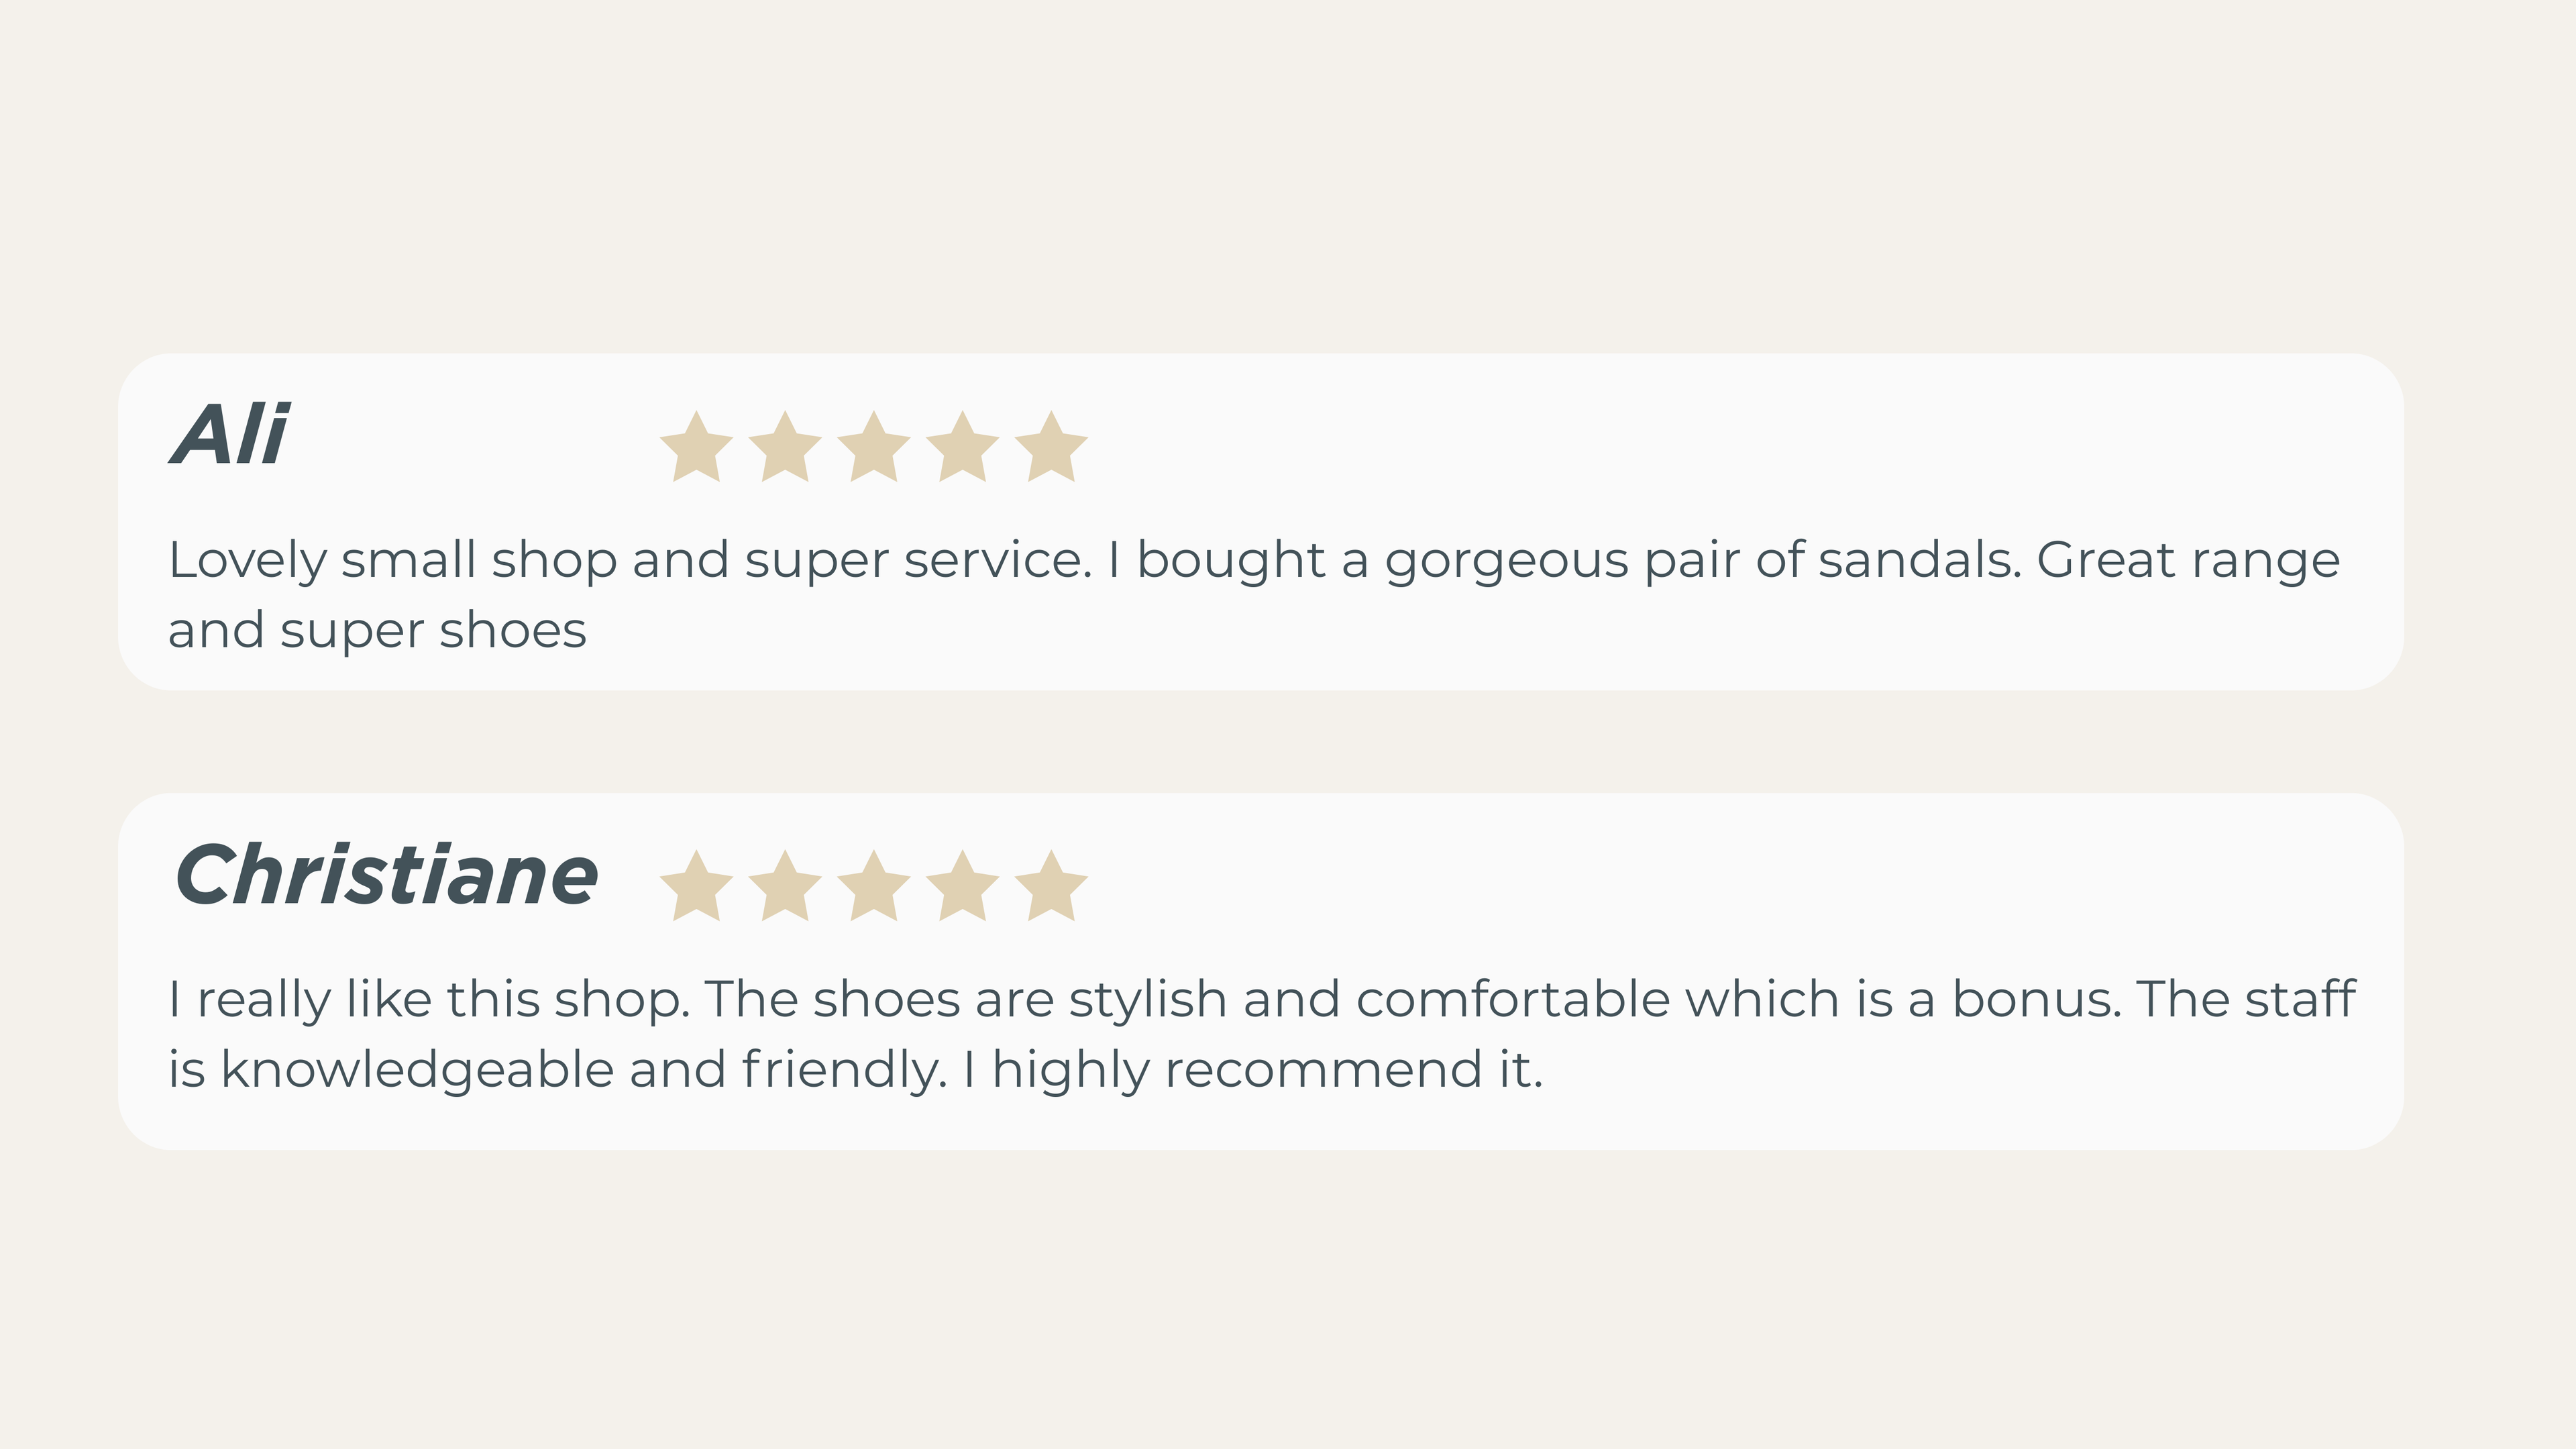The width and height of the screenshot is (2576, 1449).
Task: Click the sentence "I really like this shop."
Action: point(429,999)
